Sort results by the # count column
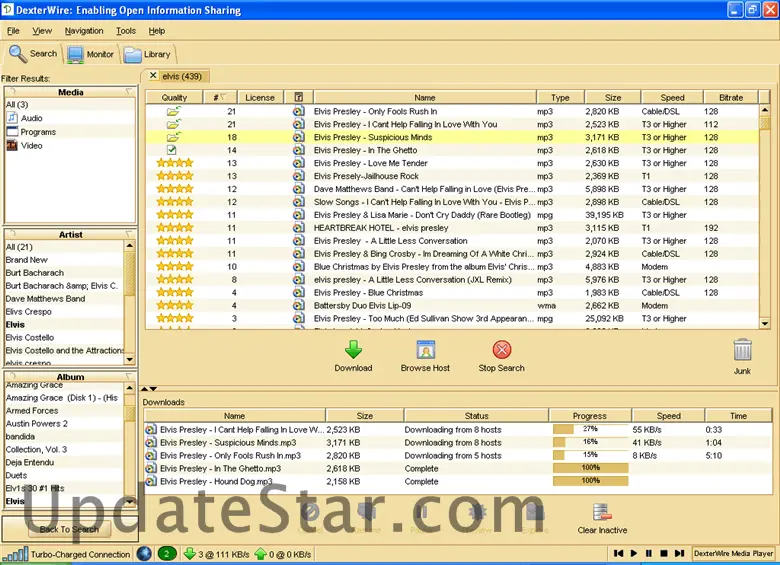780x565 pixels. pyautogui.click(x=219, y=97)
